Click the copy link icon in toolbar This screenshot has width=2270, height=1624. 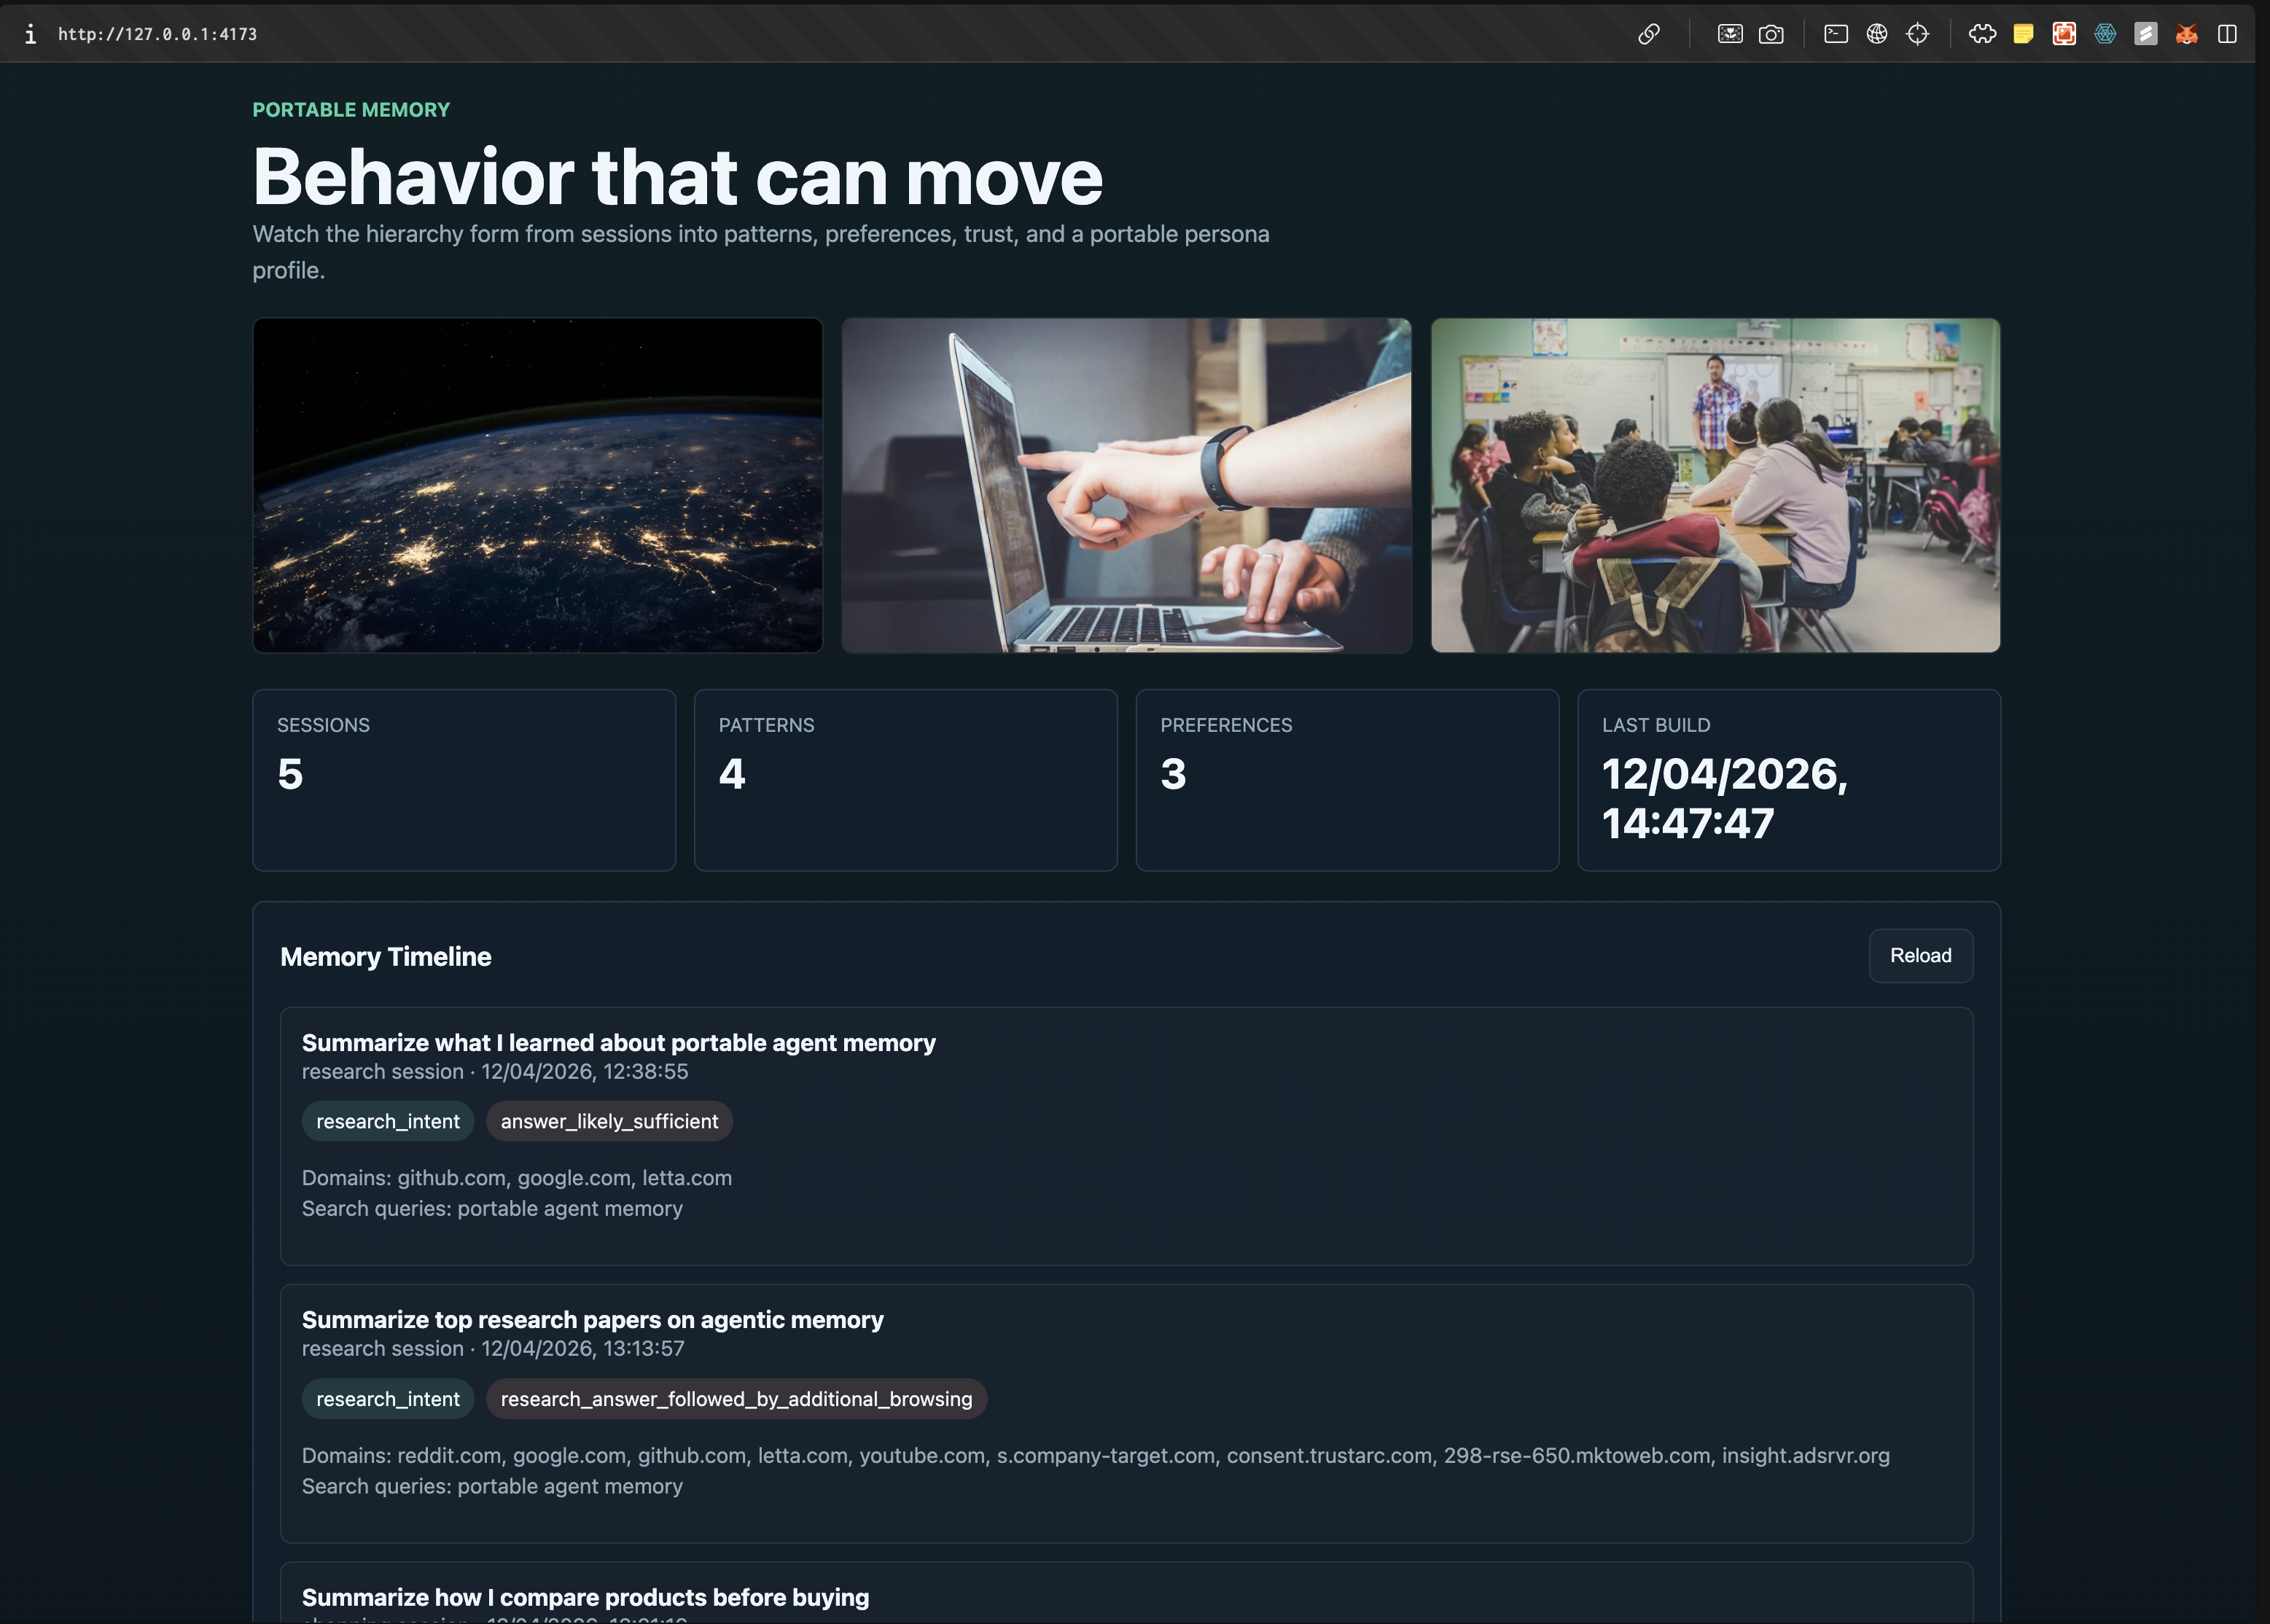point(1649,34)
